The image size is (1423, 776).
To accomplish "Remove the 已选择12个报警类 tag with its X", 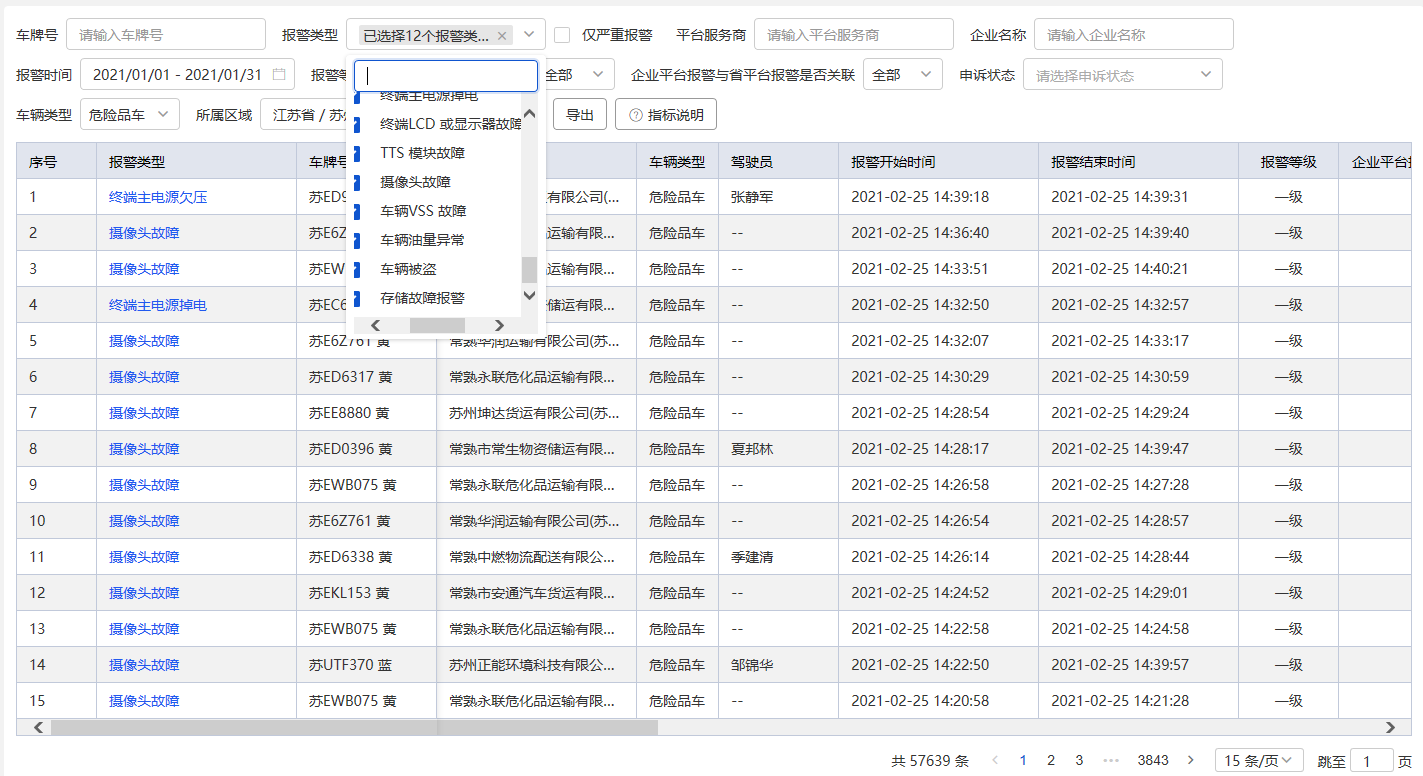I will pos(502,35).
